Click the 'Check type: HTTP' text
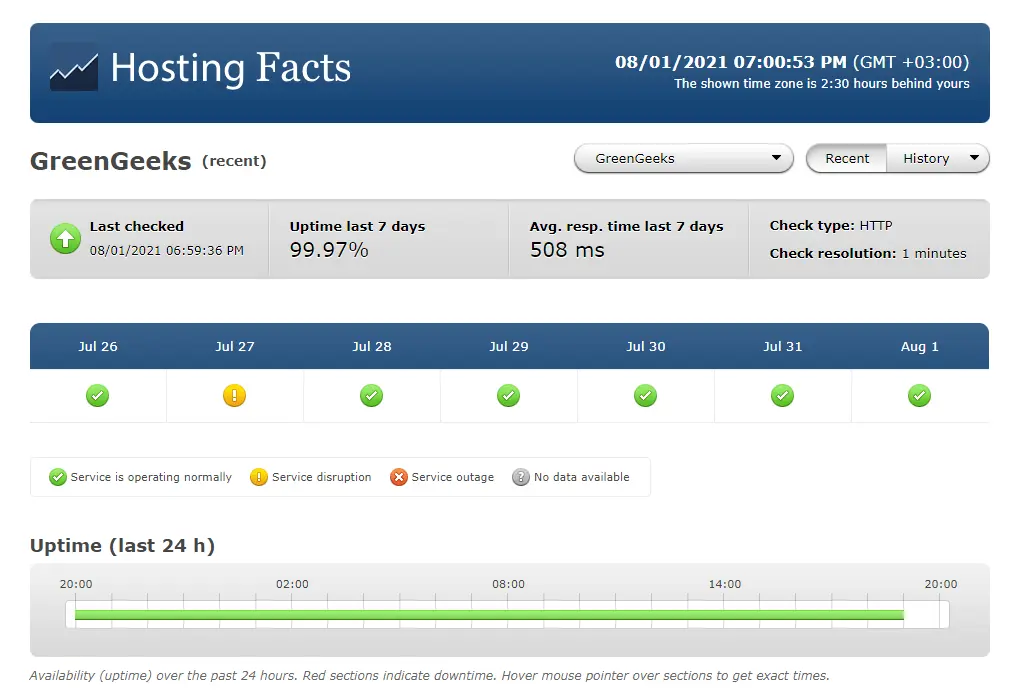The image size is (1022, 698). [831, 225]
